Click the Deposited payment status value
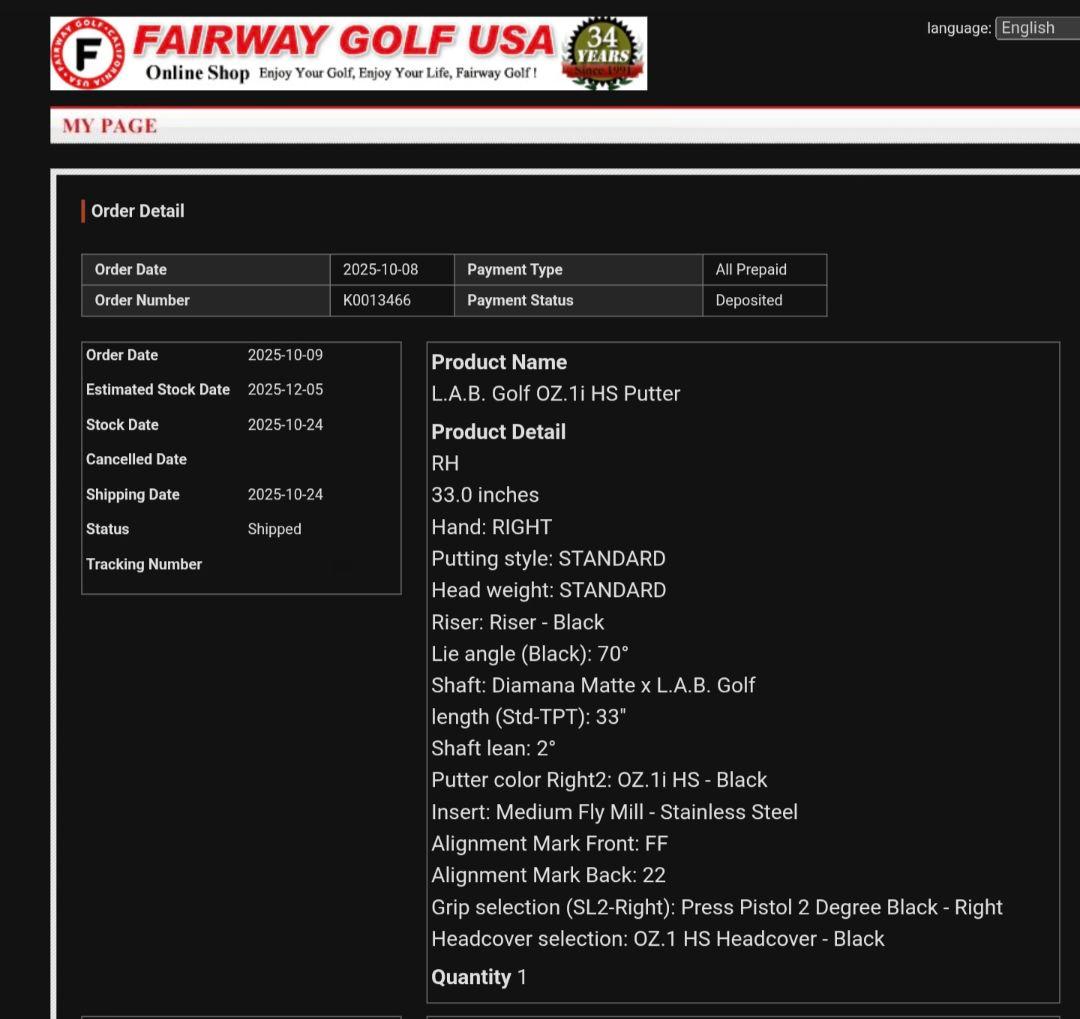1080x1019 pixels. click(749, 300)
